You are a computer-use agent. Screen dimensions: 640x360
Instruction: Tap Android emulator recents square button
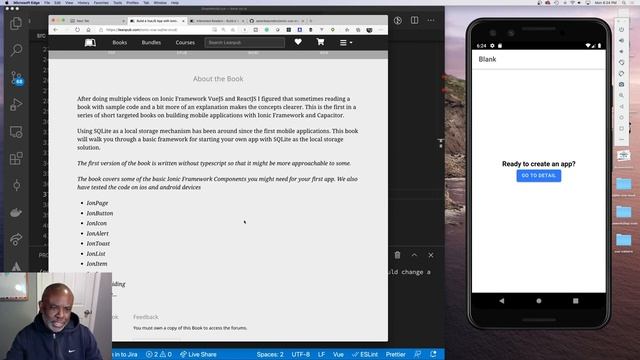[576, 301]
